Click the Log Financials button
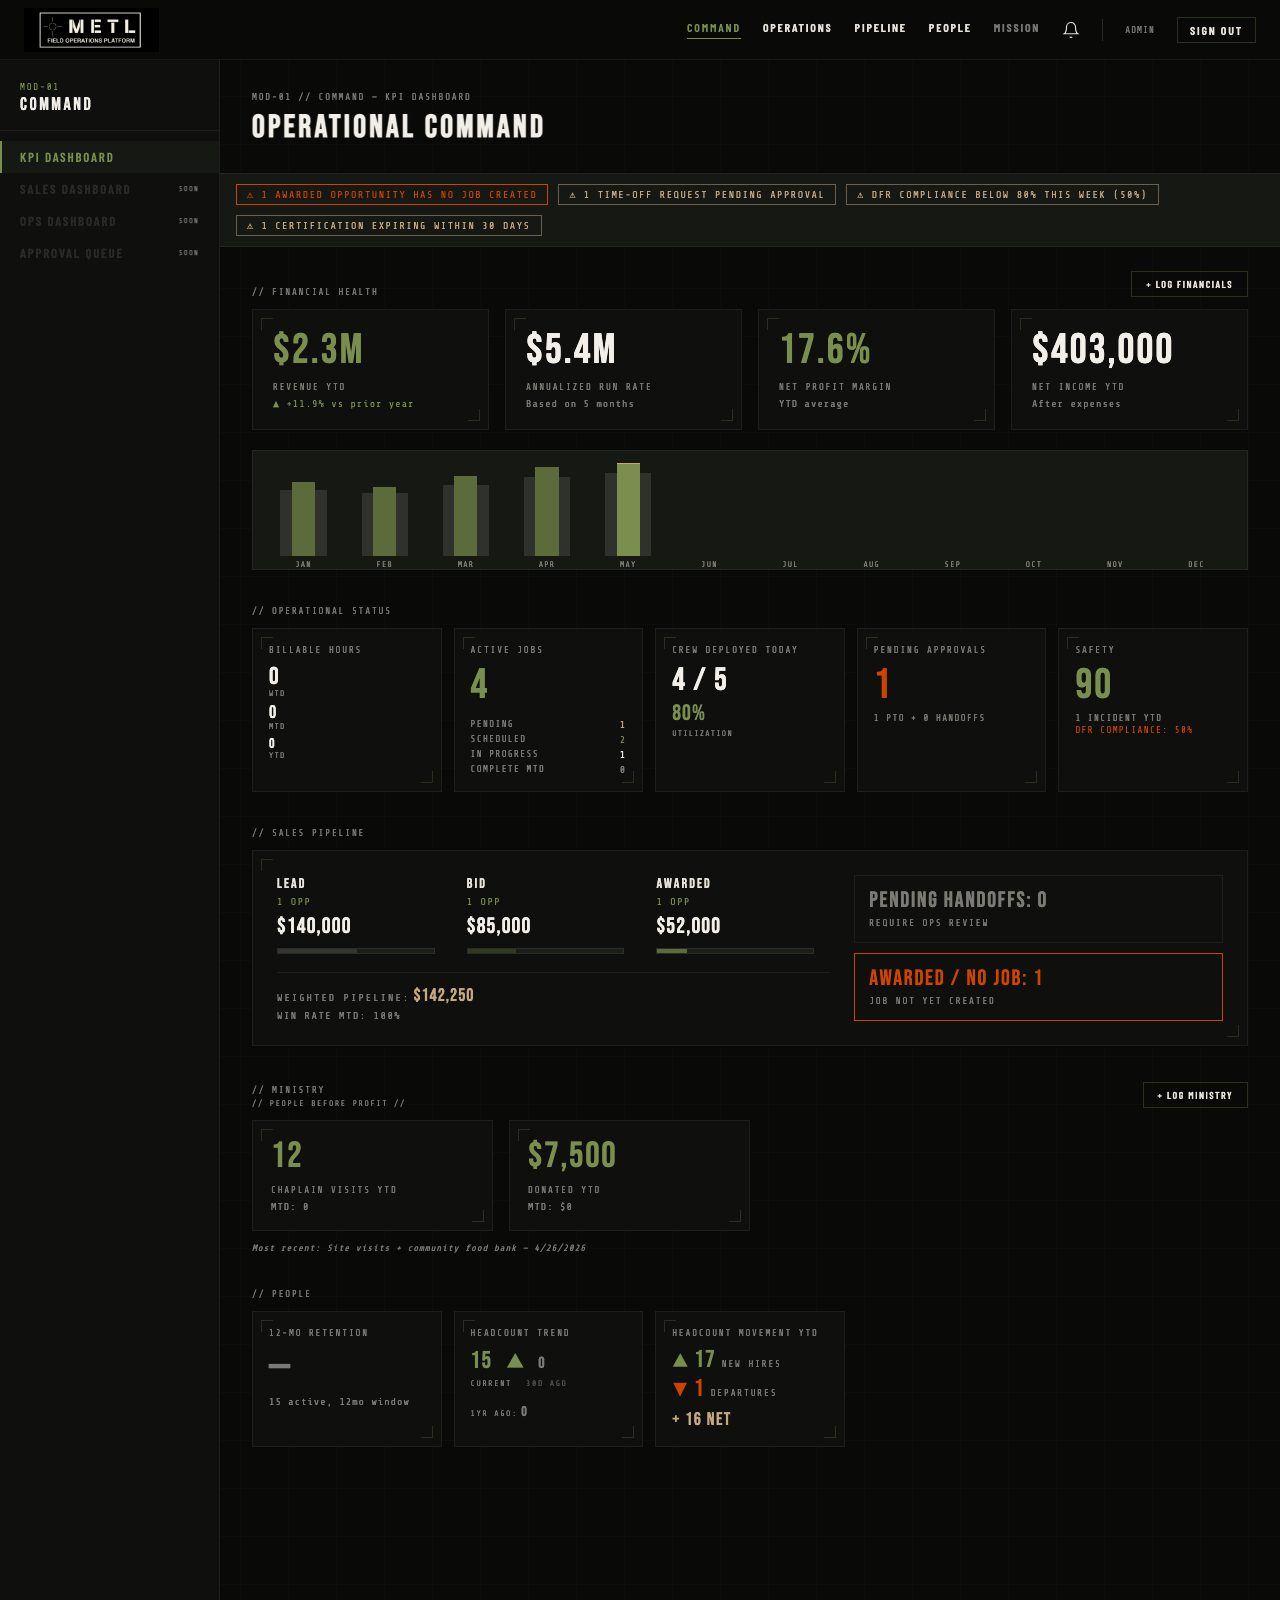Image resolution: width=1280 pixels, height=1600 pixels. tap(1189, 284)
